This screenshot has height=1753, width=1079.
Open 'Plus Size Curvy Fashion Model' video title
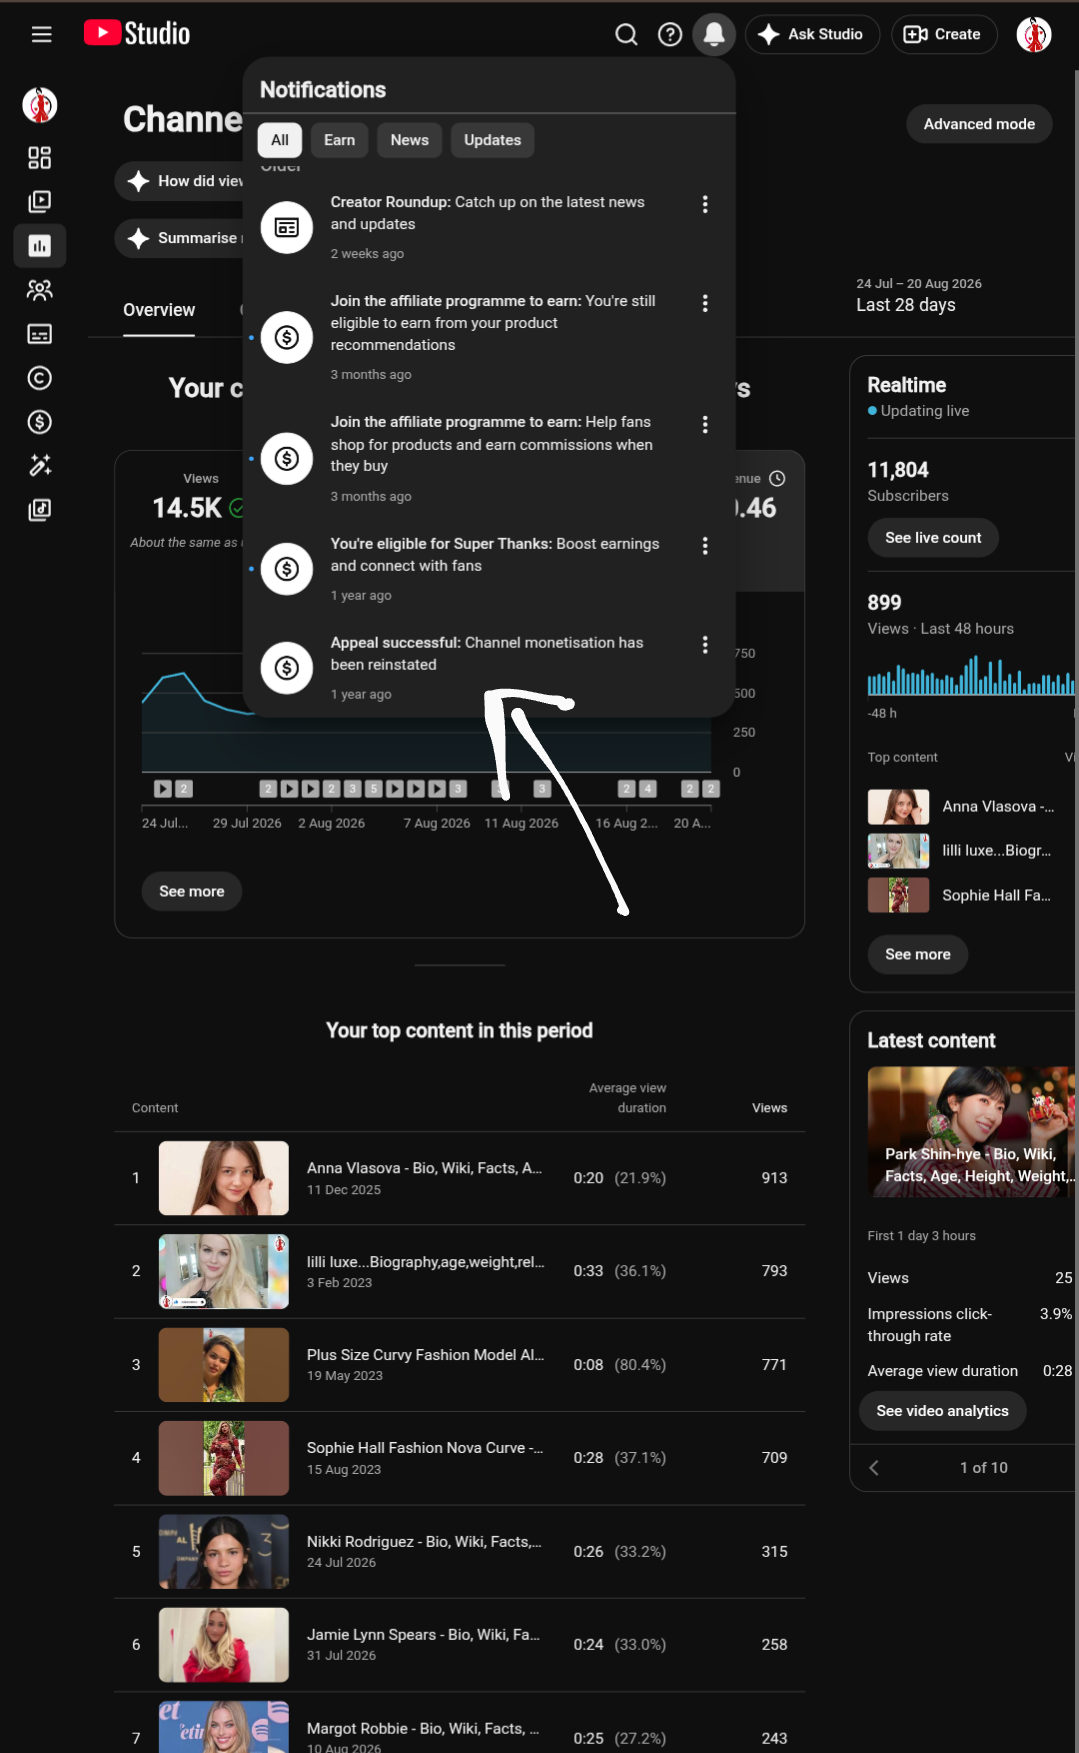point(425,1355)
